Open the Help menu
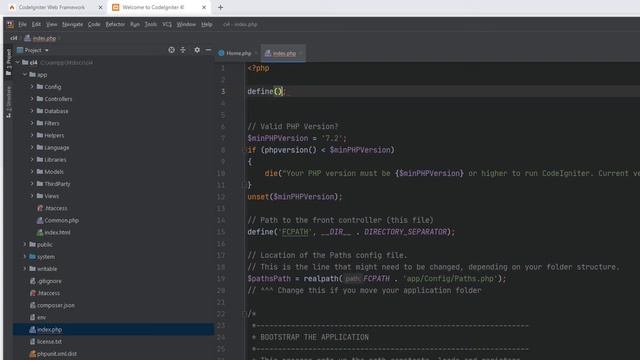The width and height of the screenshot is (640, 360). pos(207,24)
